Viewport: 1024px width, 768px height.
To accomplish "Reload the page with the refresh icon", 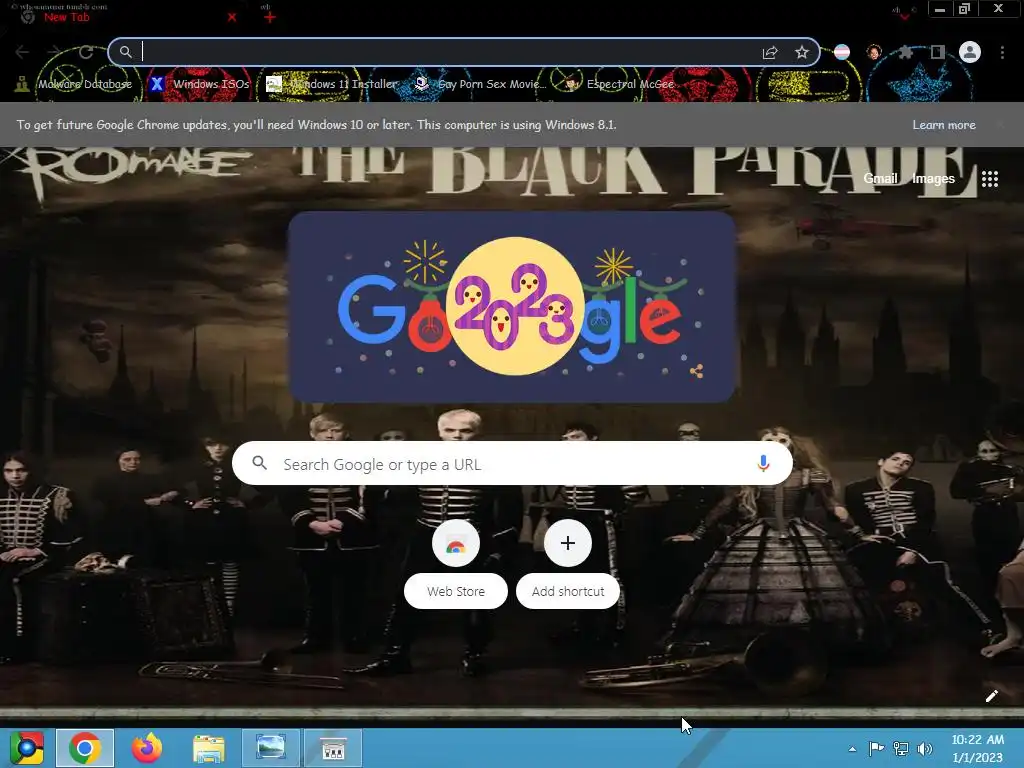I will [x=86, y=52].
